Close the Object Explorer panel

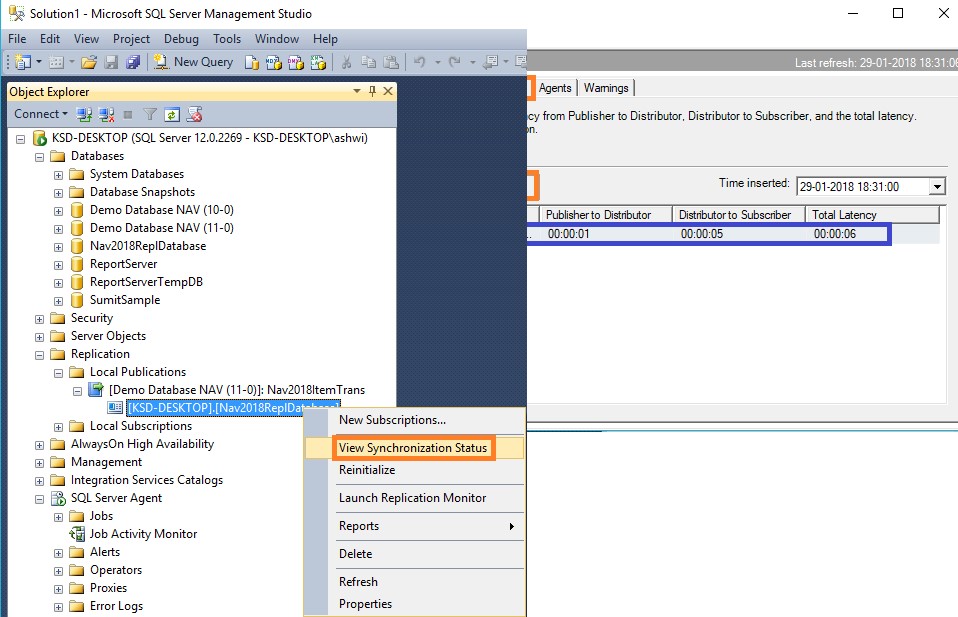click(x=388, y=91)
